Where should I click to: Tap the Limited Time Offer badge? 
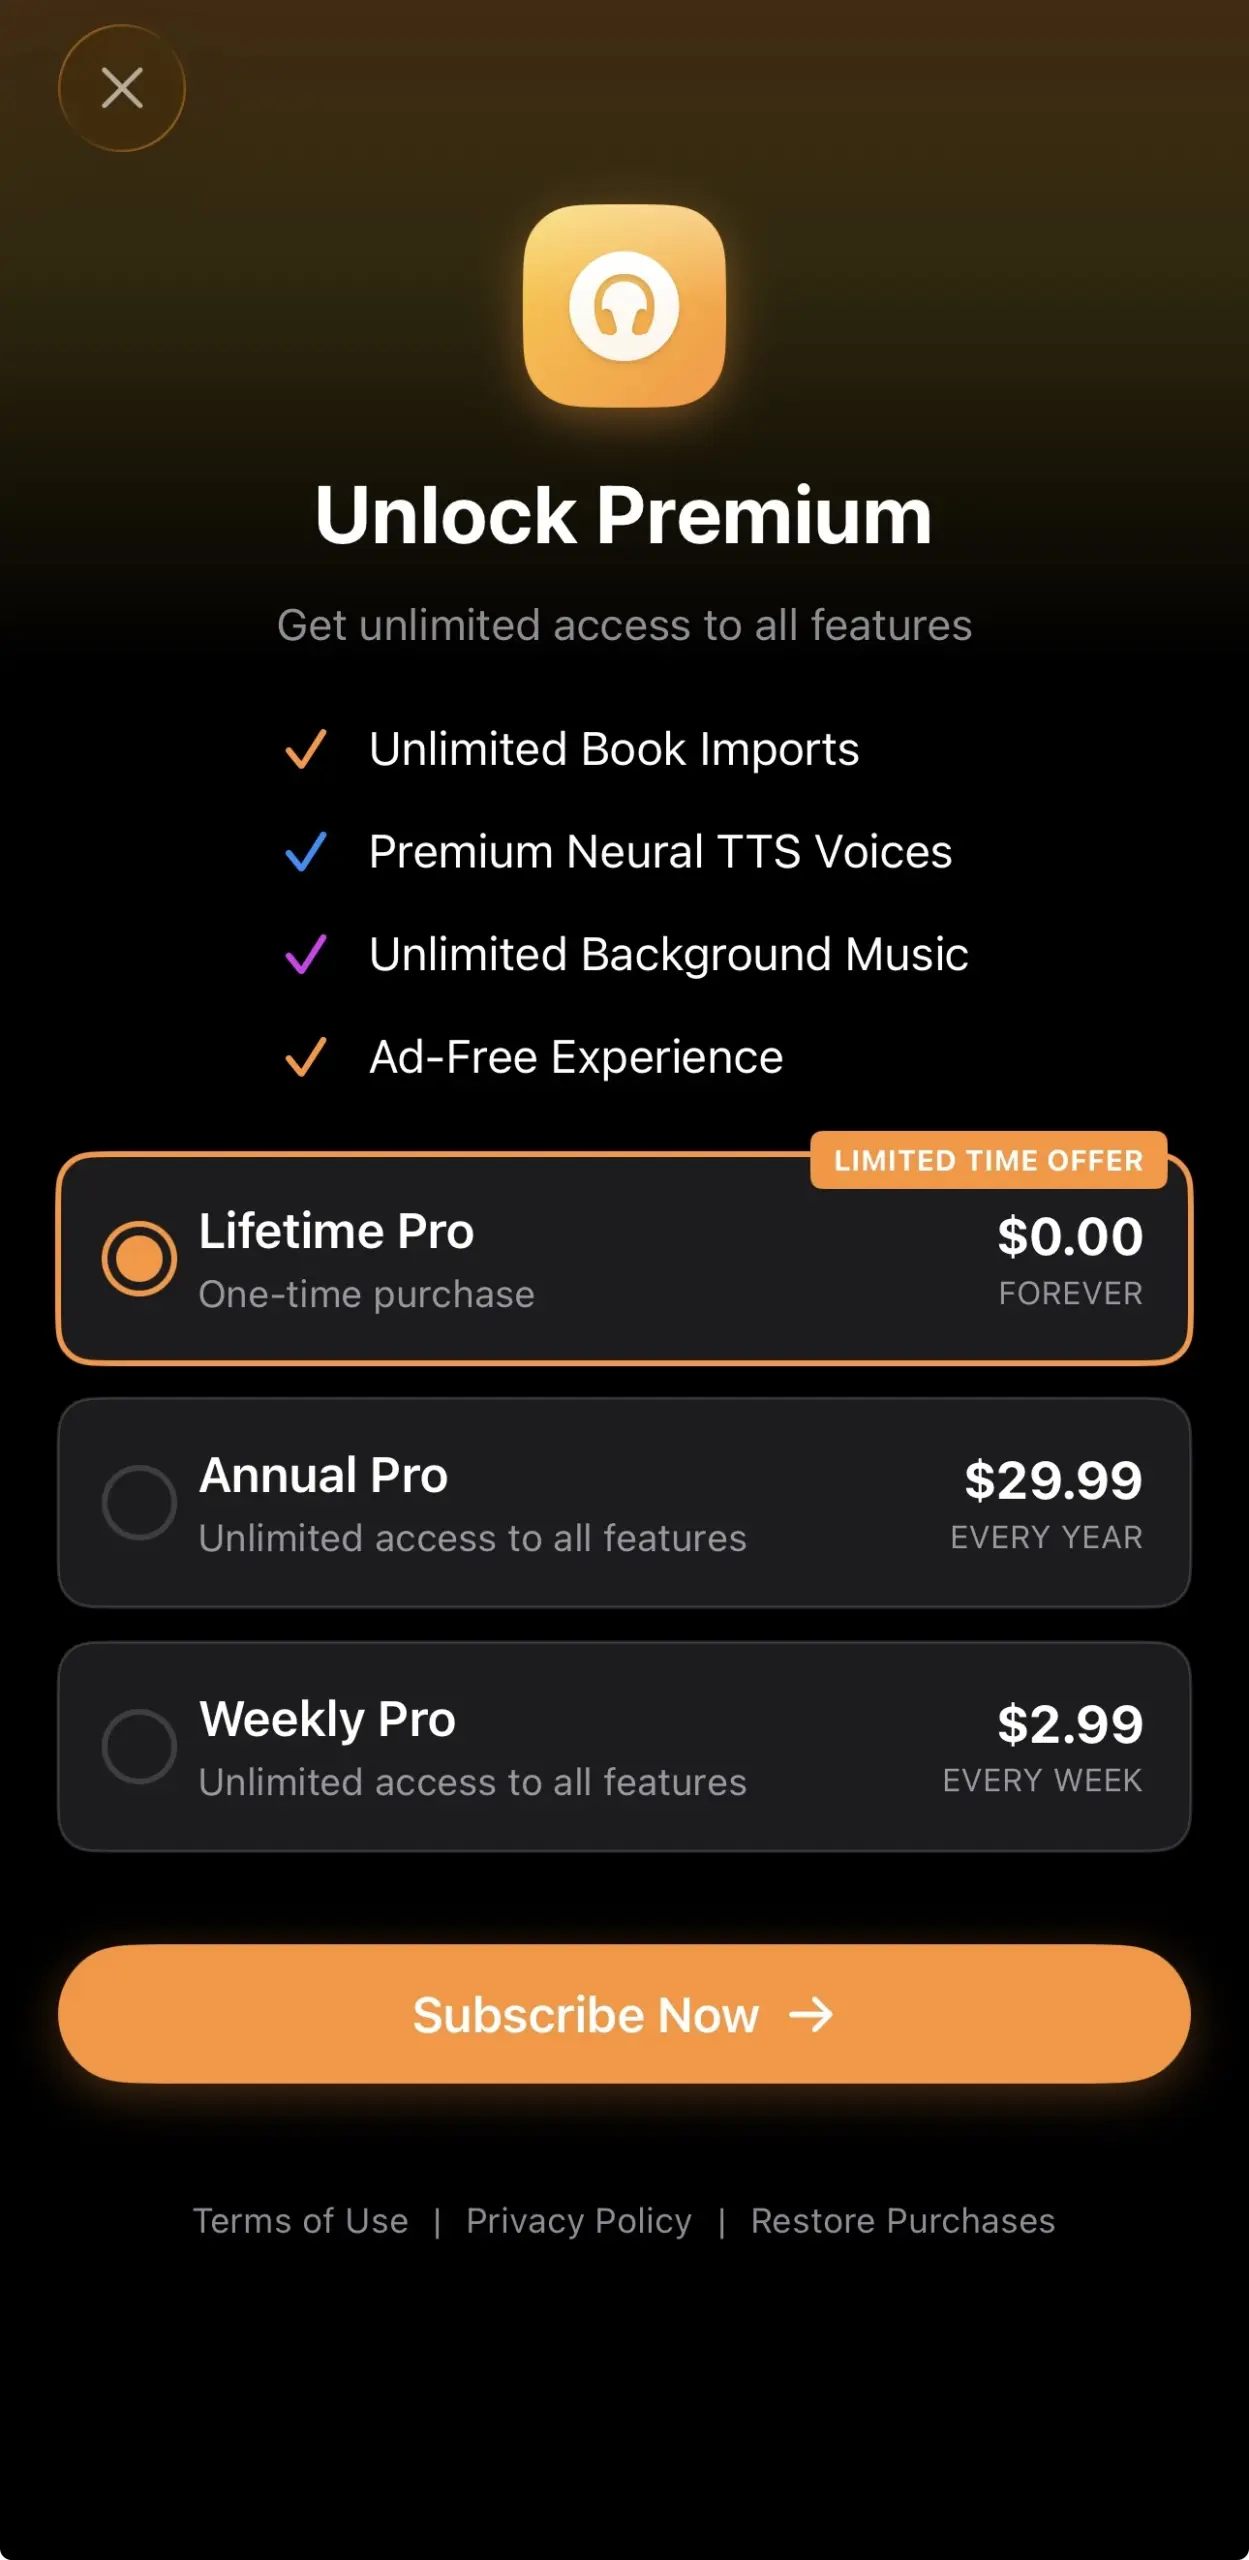[x=988, y=1160]
